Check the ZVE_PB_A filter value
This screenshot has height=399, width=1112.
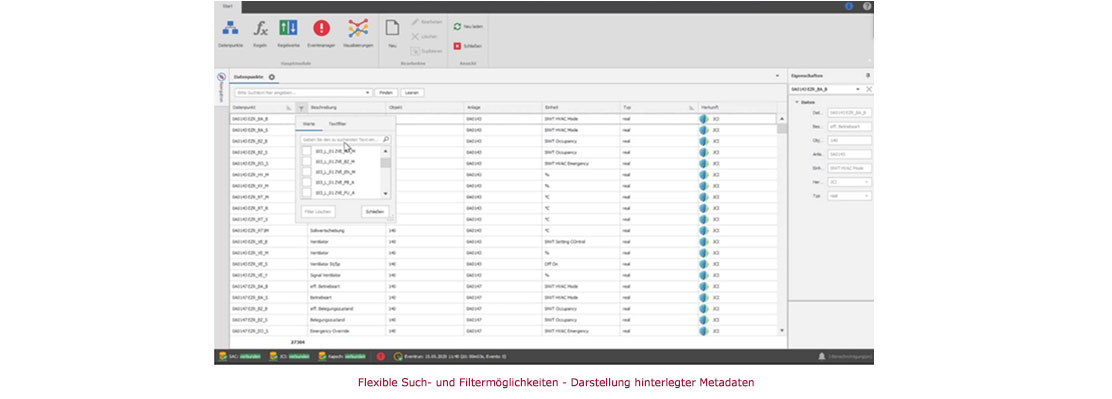click(x=306, y=182)
